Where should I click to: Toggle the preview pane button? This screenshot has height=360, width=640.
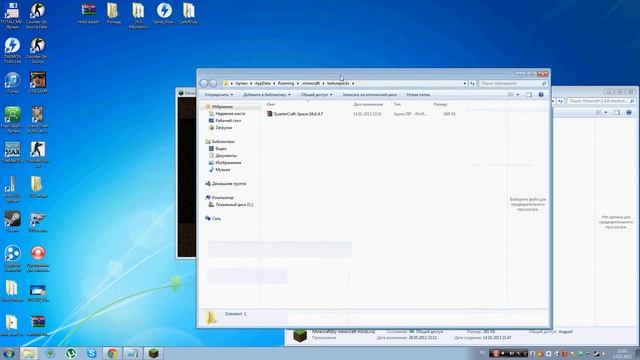click(529, 95)
